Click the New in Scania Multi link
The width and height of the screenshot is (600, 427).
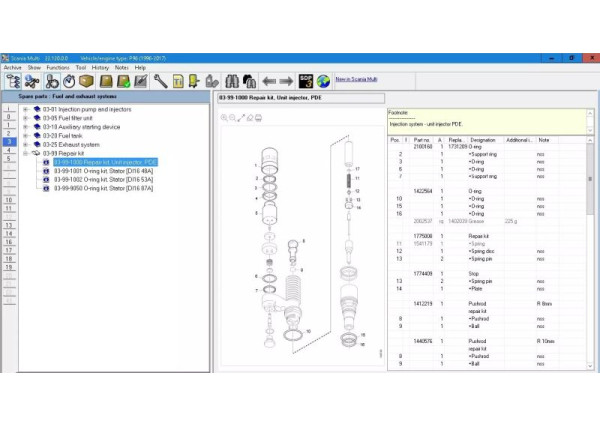pyautogui.click(x=356, y=79)
